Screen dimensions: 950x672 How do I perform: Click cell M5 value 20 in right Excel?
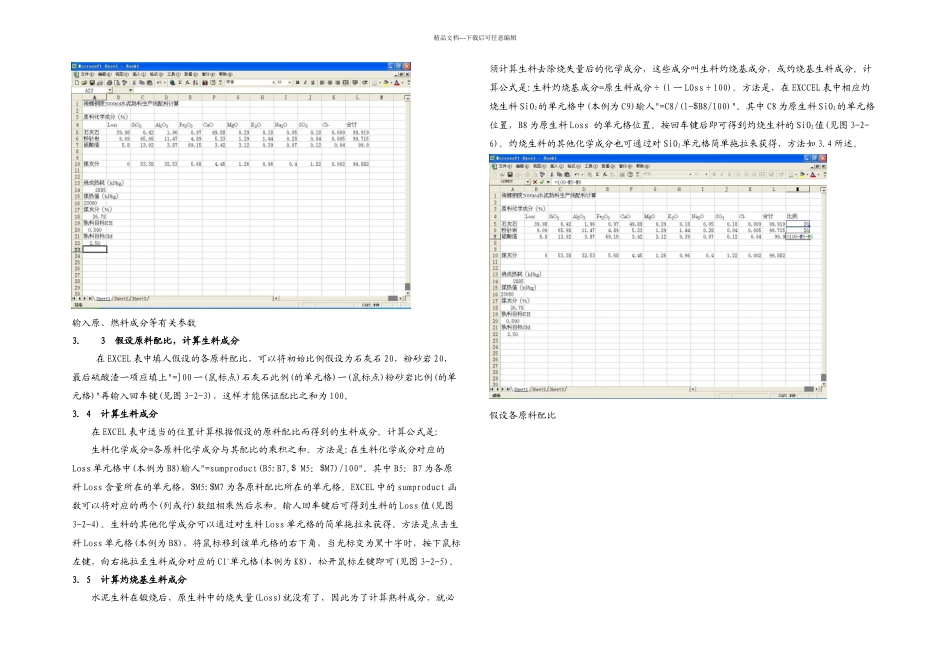coord(799,224)
